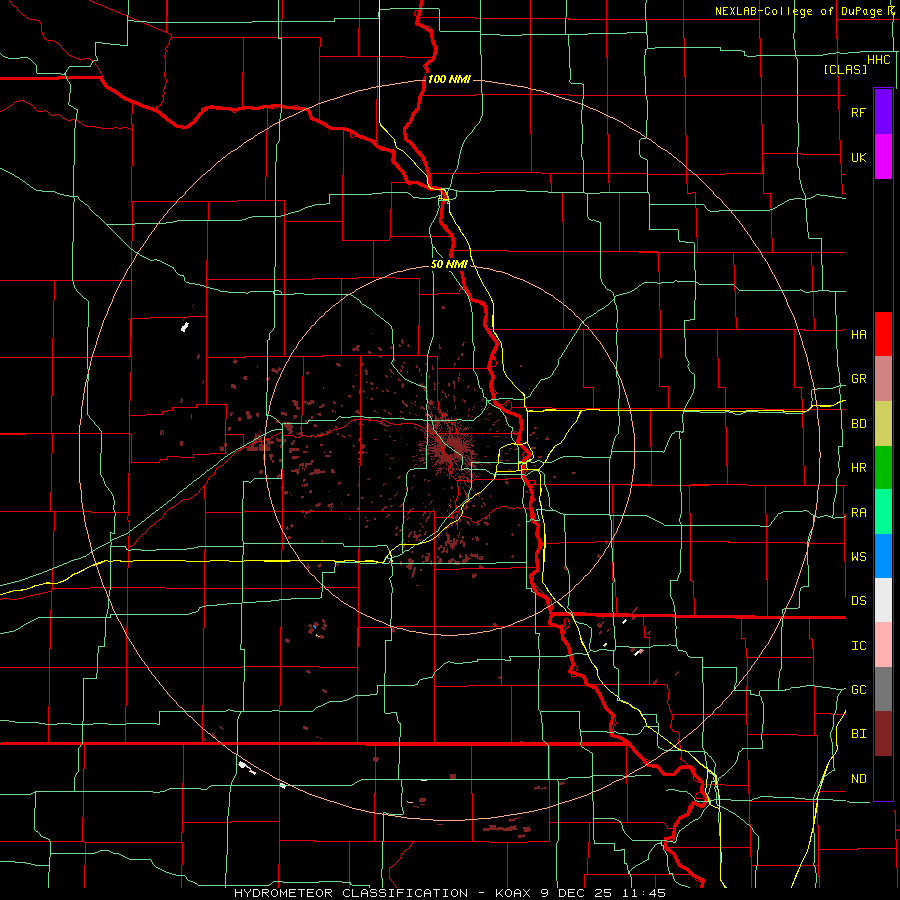Click the red HA legend swatch
This screenshot has height=900, width=900.
[883, 334]
